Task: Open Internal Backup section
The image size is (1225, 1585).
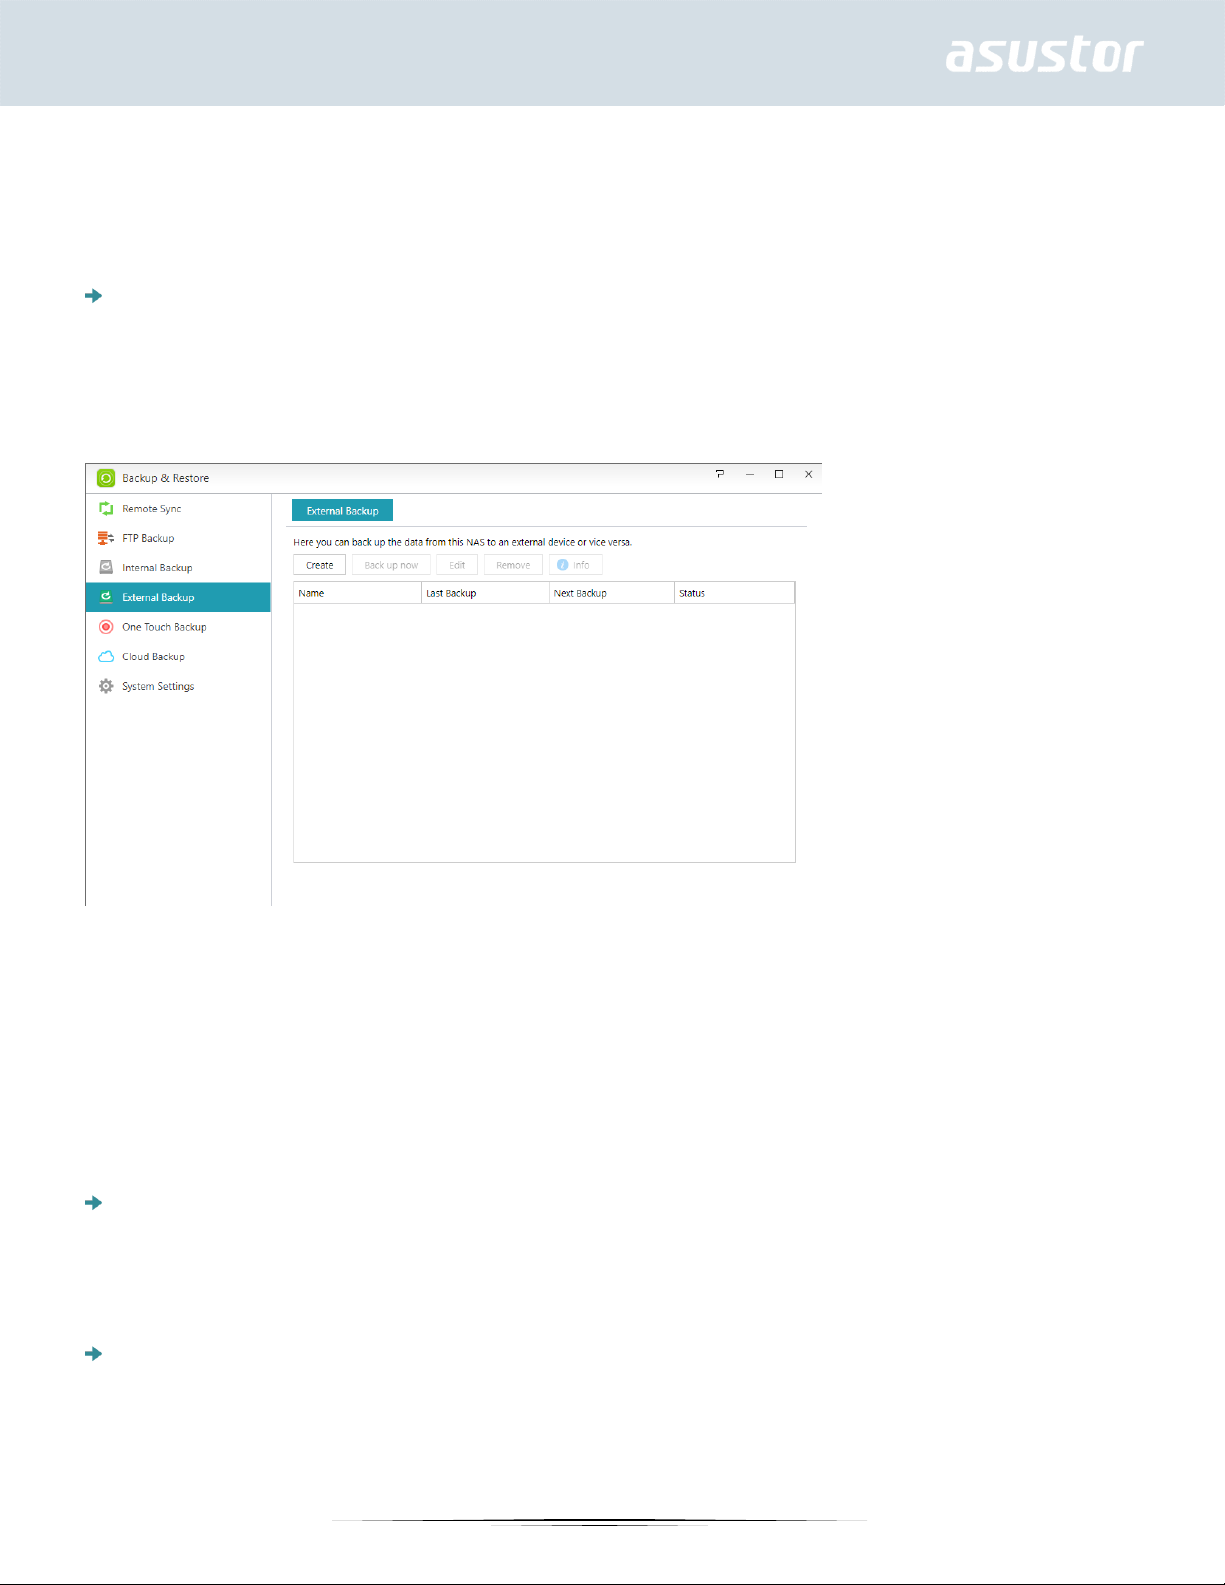Action: pyautogui.click(x=178, y=567)
